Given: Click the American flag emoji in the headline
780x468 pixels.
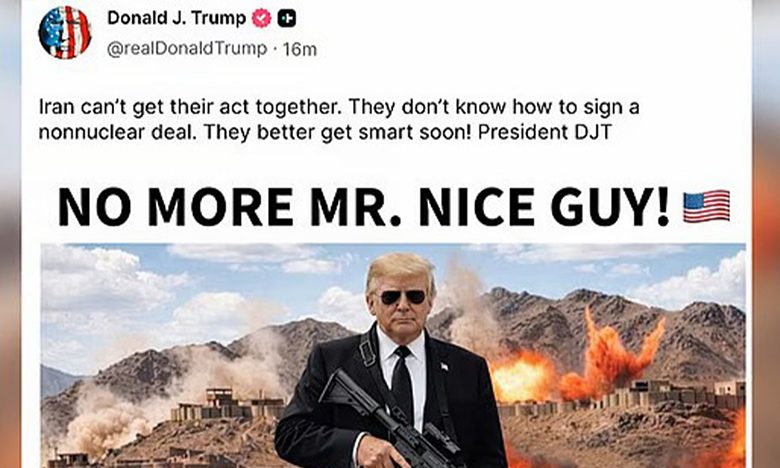Looking at the screenshot, I should pyautogui.click(x=706, y=206).
